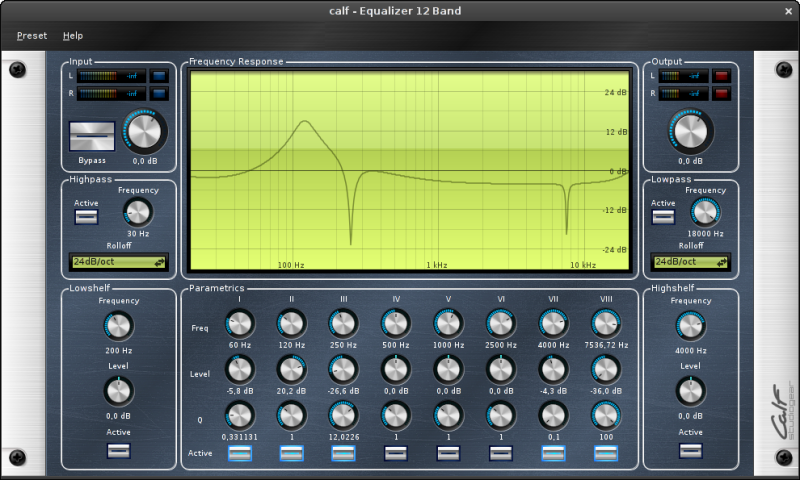Image resolution: width=800 pixels, height=480 pixels.
Task: Disable band II Active toggle
Action: coord(292,453)
